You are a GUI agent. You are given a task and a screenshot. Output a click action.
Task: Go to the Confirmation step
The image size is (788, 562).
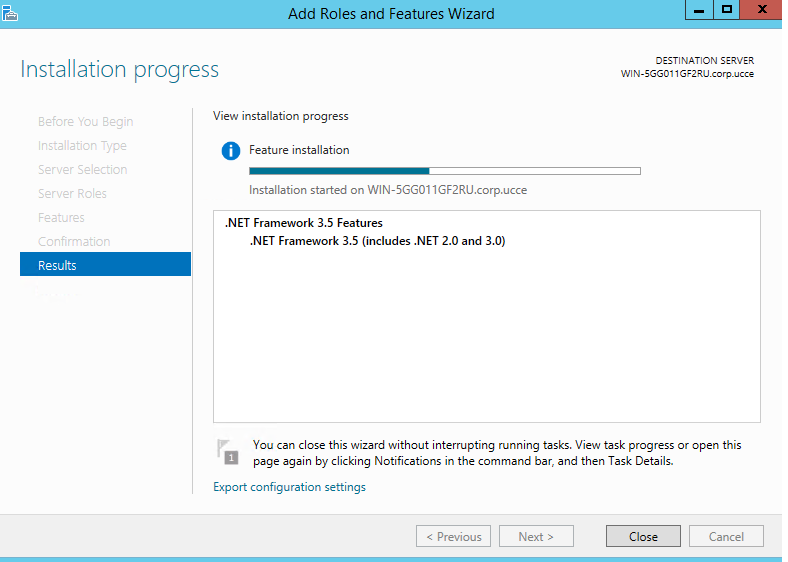74,241
